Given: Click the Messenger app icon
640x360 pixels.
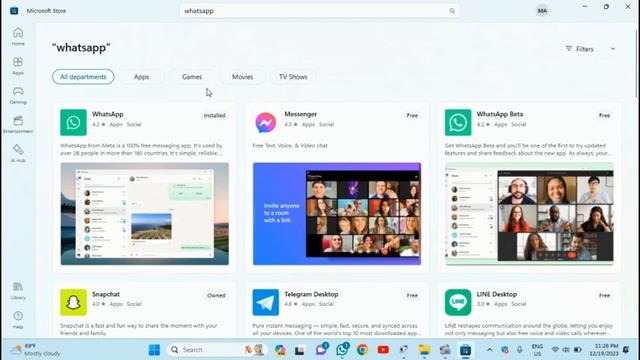Looking at the screenshot, I should tap(266, 122).
